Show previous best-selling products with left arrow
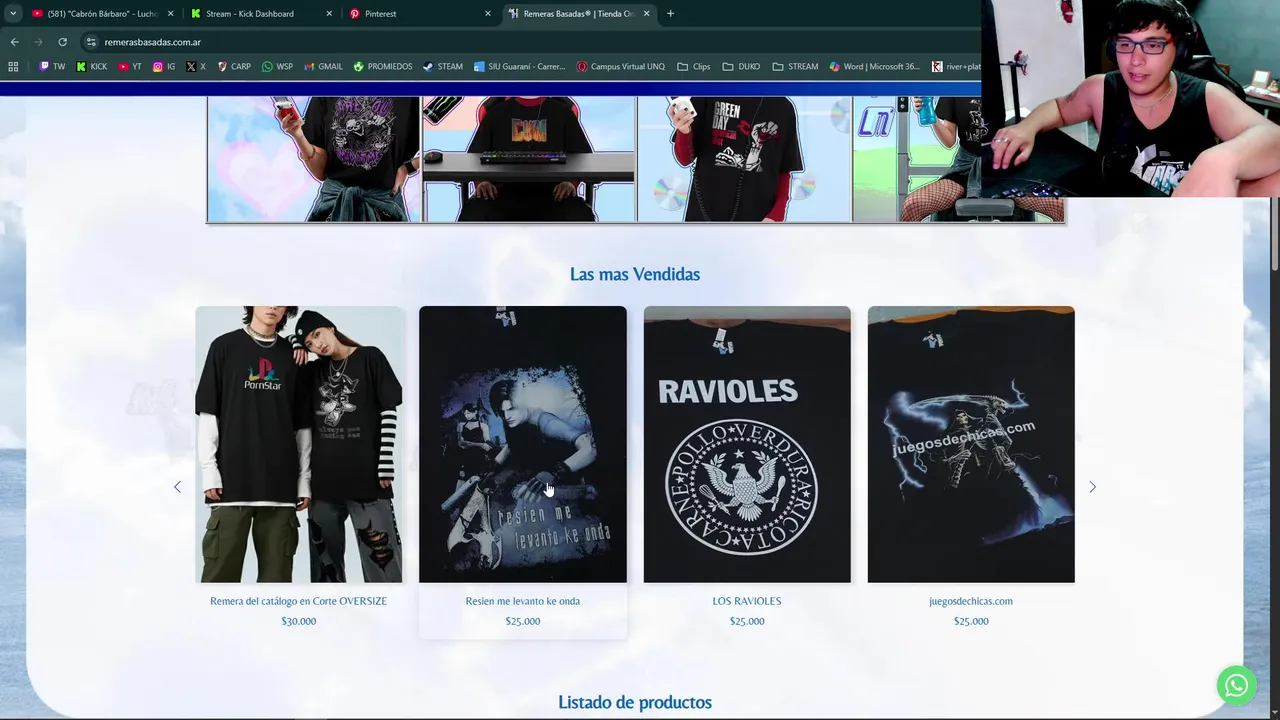The height and width of the screenshot is (720, 1280). click(x=177, y=487)
